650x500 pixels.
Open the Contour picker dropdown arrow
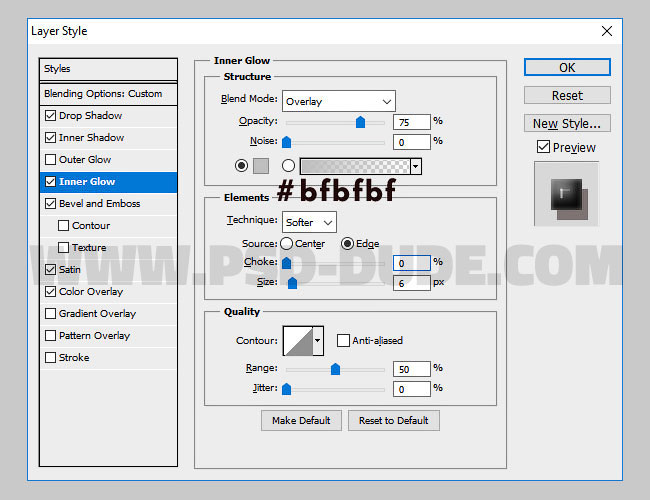point(318,340)
